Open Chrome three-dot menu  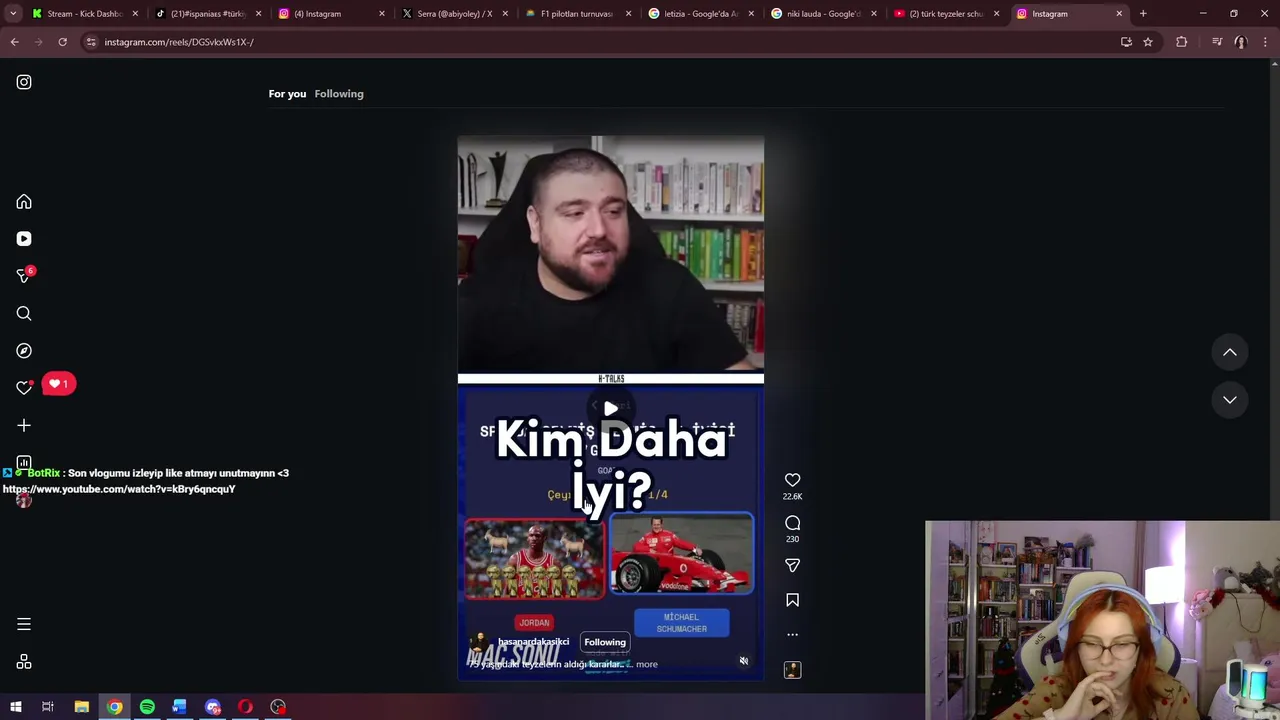pyautogui.click(x=1265, y=42)
